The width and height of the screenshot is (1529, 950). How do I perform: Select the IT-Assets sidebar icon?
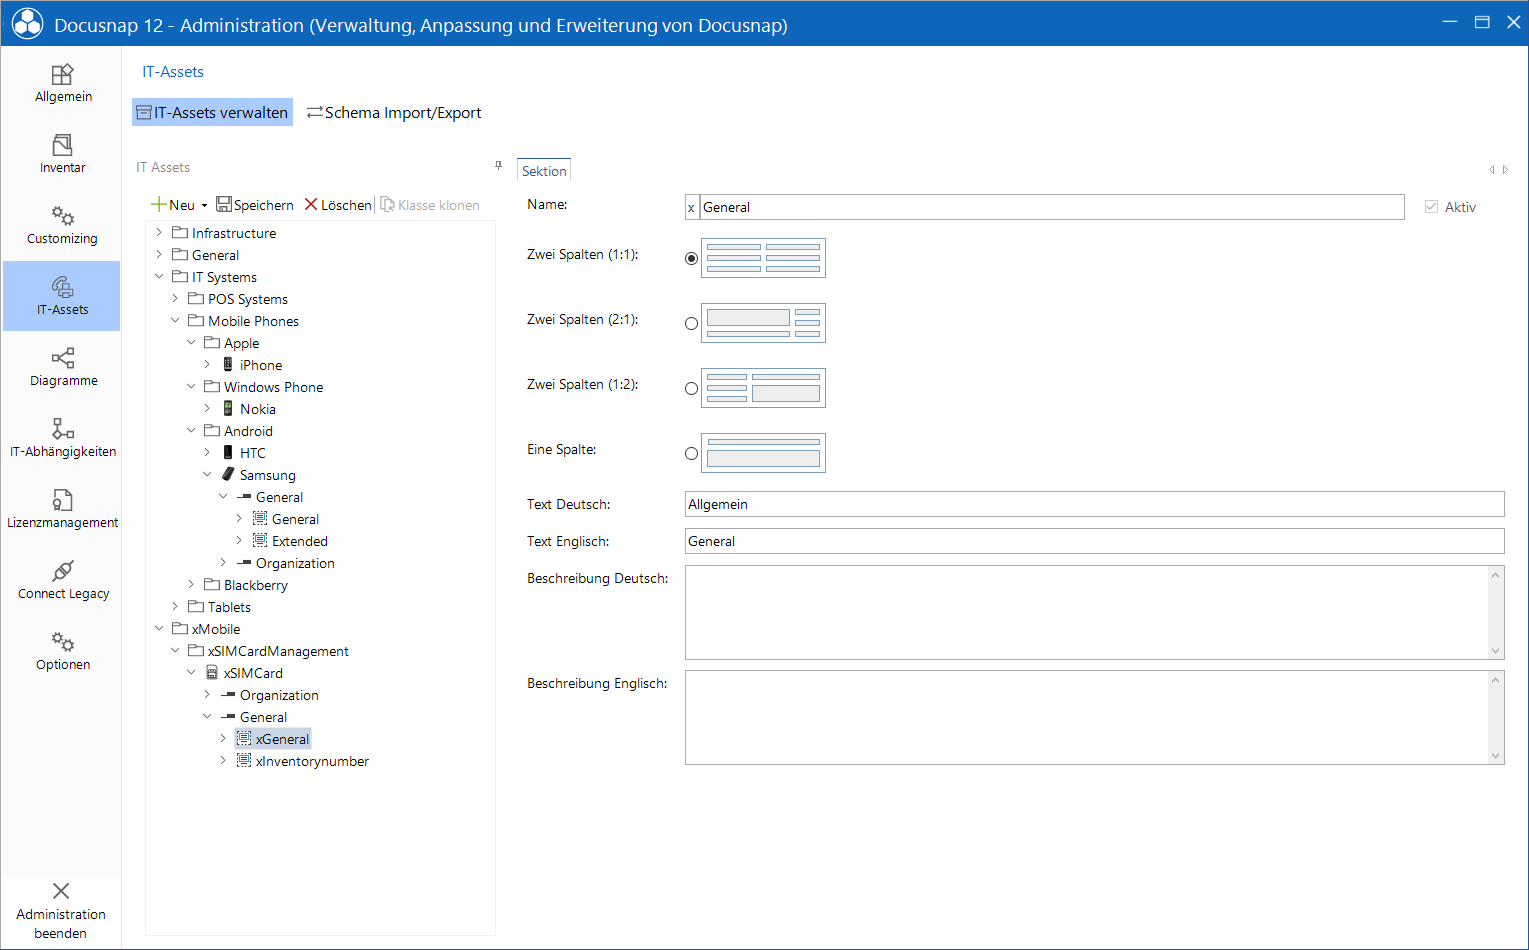coord(63,287)
